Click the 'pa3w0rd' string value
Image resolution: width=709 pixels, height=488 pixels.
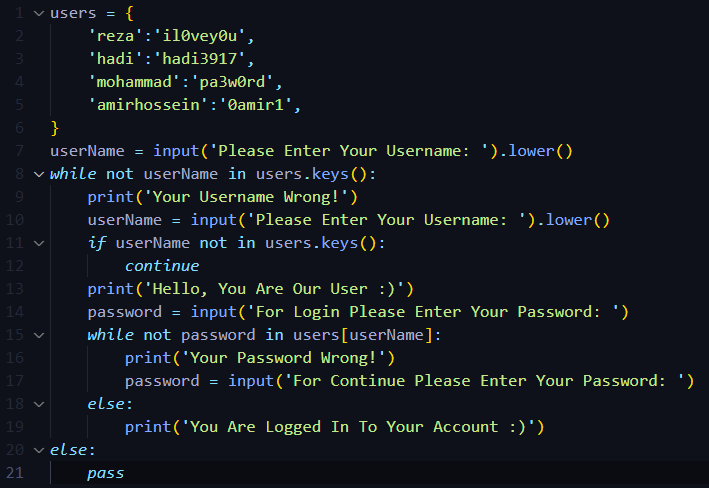pyautogui.click(x=232, y=82)
